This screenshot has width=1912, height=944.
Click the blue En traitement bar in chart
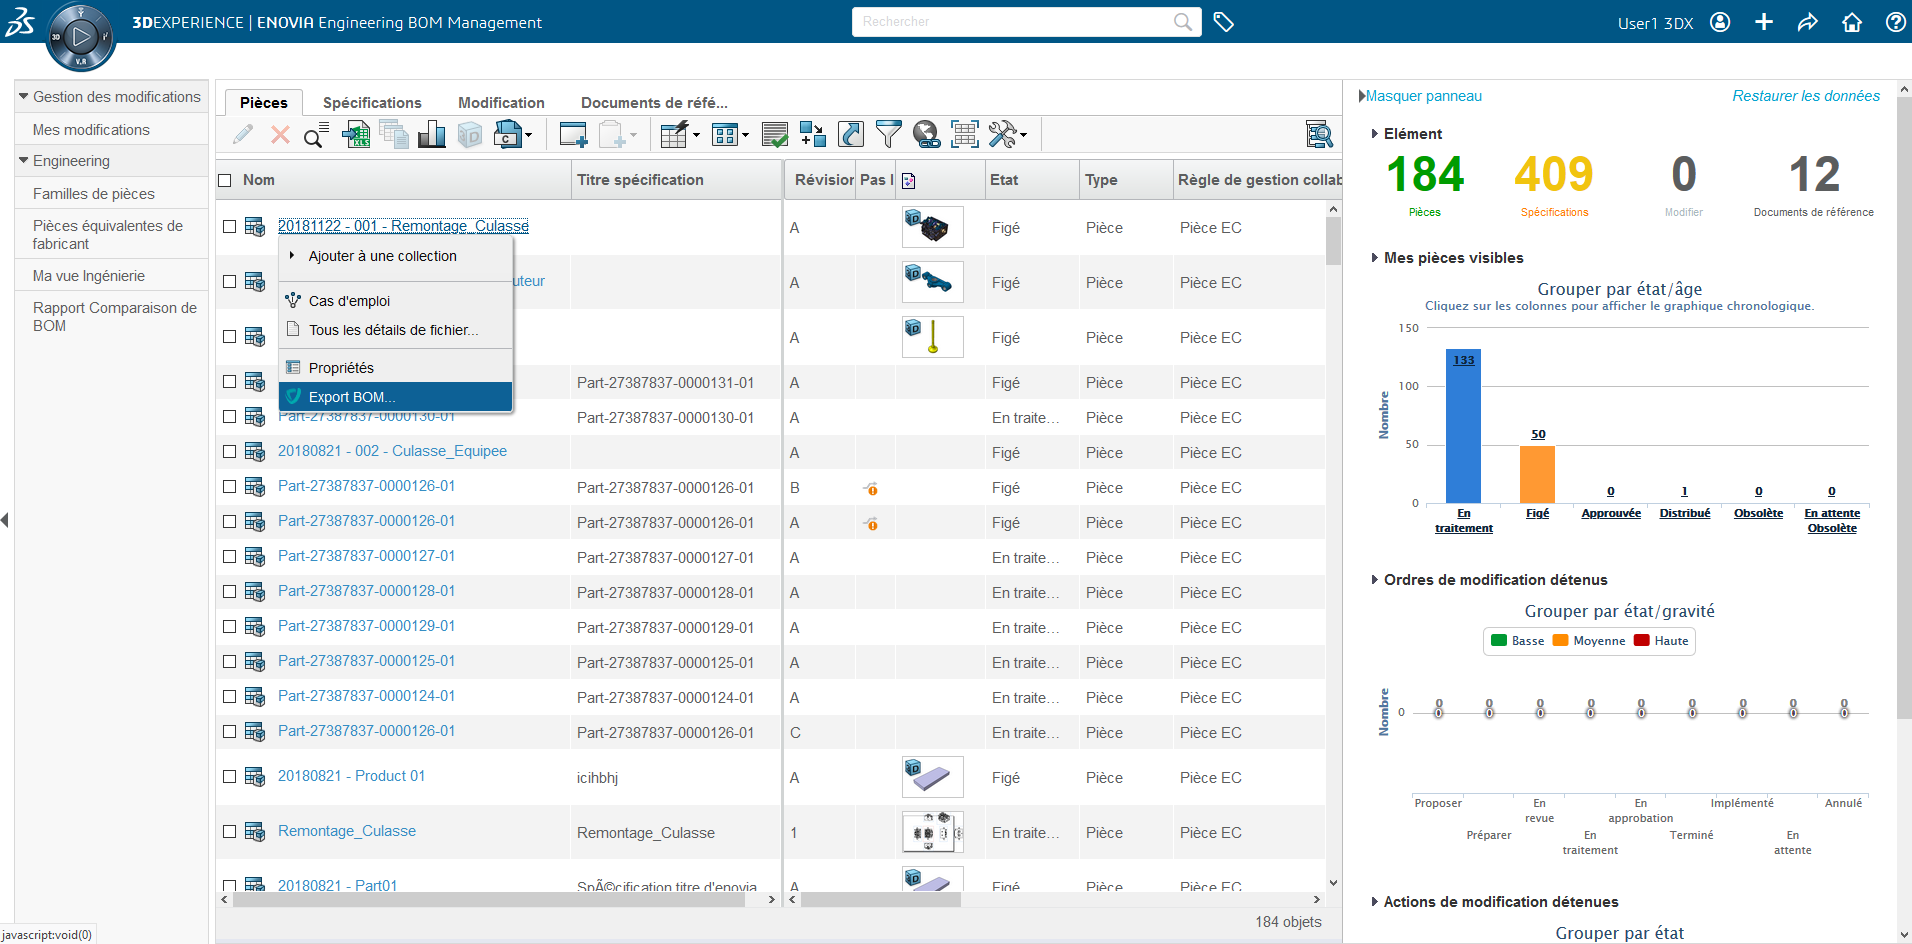click(x=1463, y=430)
